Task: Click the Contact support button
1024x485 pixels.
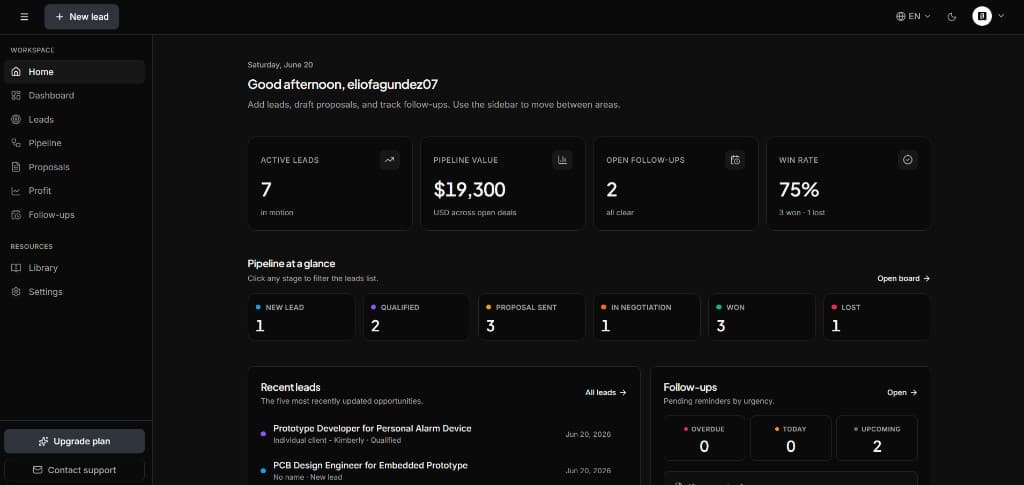Action: tap(74, 470)
